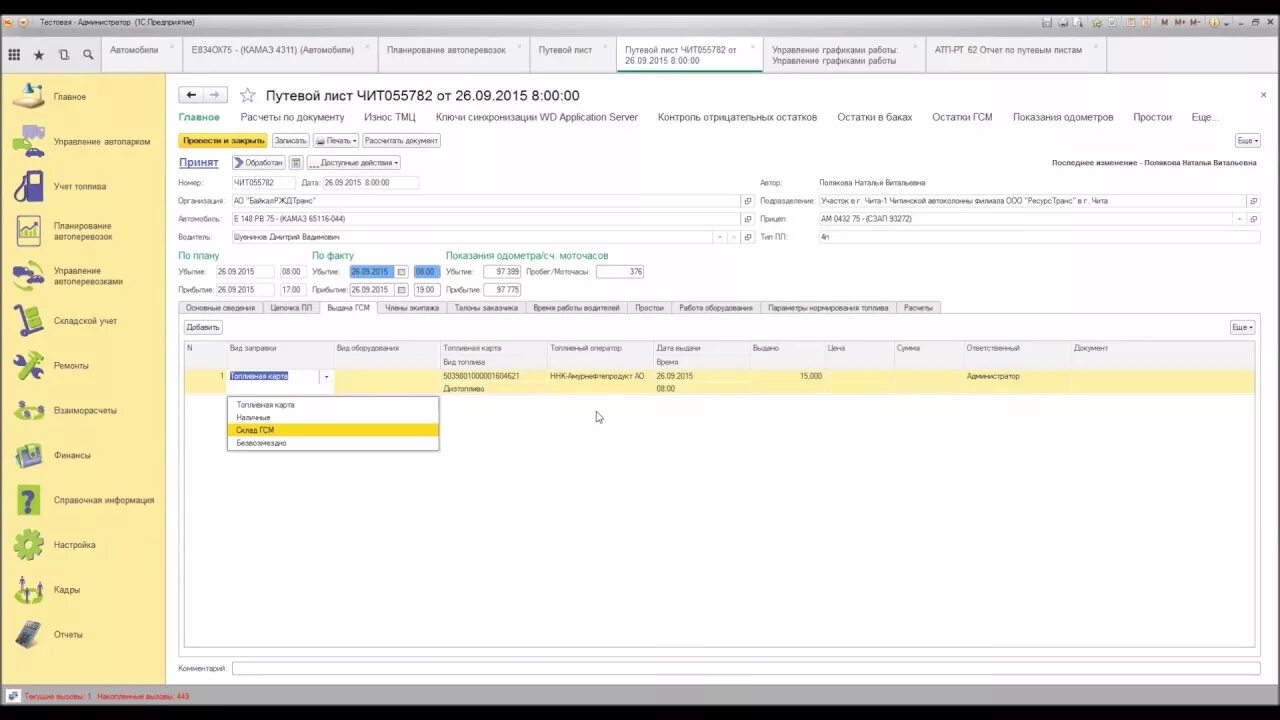This screenshot has width=1280, height=720.
Task: Expand the Водитель field dropdown arrow
Action: tap(721, 238)
